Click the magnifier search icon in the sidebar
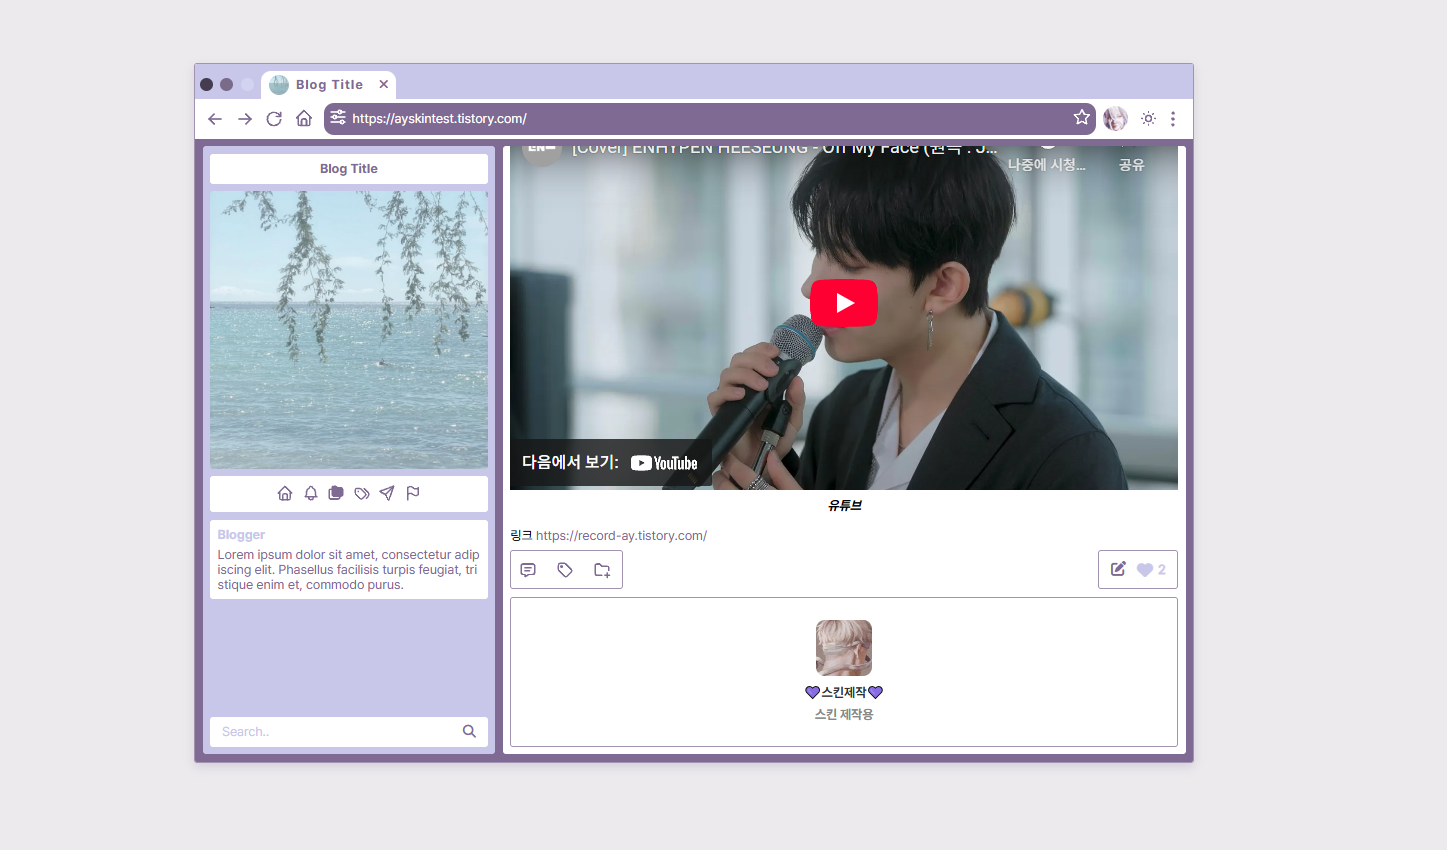The width and height of the screenshot is (1447, 850). coord(469,732)
